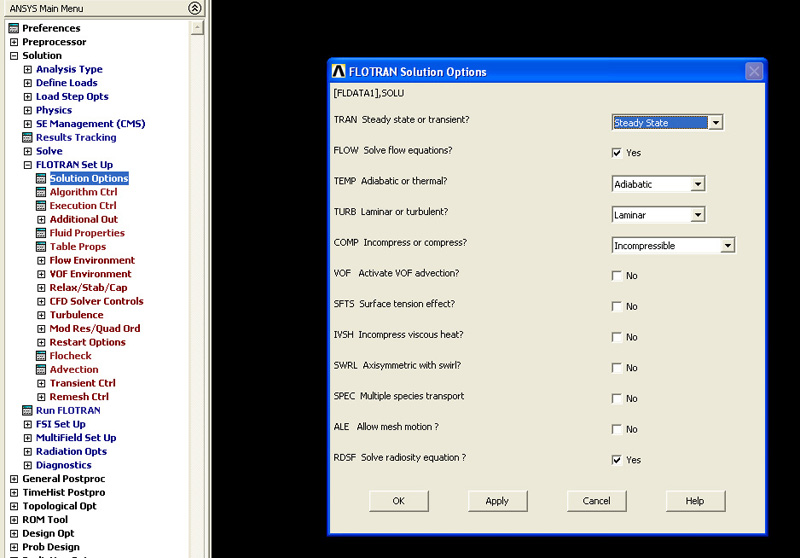Click the OK button
800x558 pixels.
398,501
